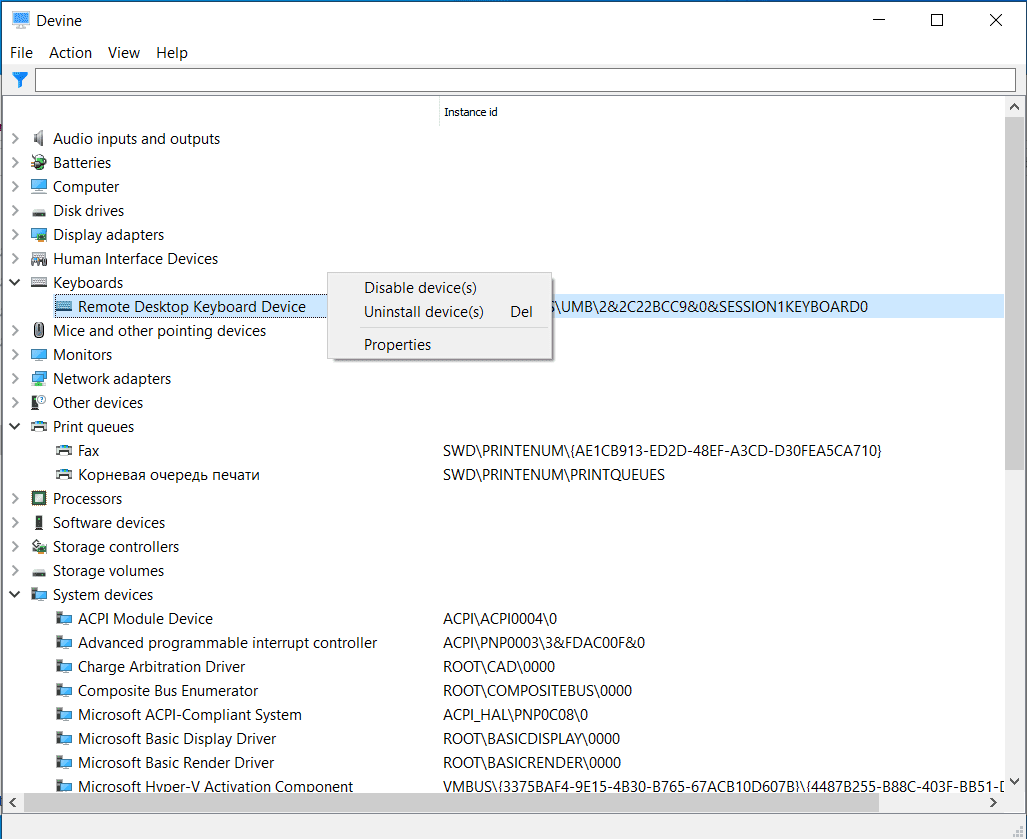This screenshot has height=839, width=1027.
Task: Open the View menu
Action: 124,52
